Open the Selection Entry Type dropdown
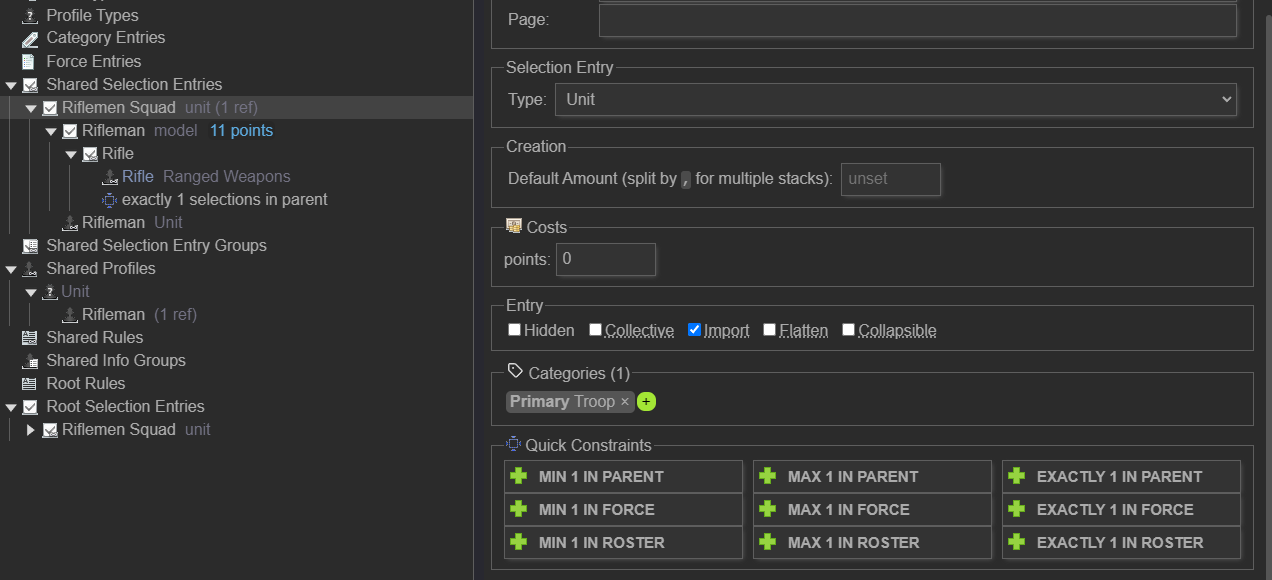 (x=896, y=99)
